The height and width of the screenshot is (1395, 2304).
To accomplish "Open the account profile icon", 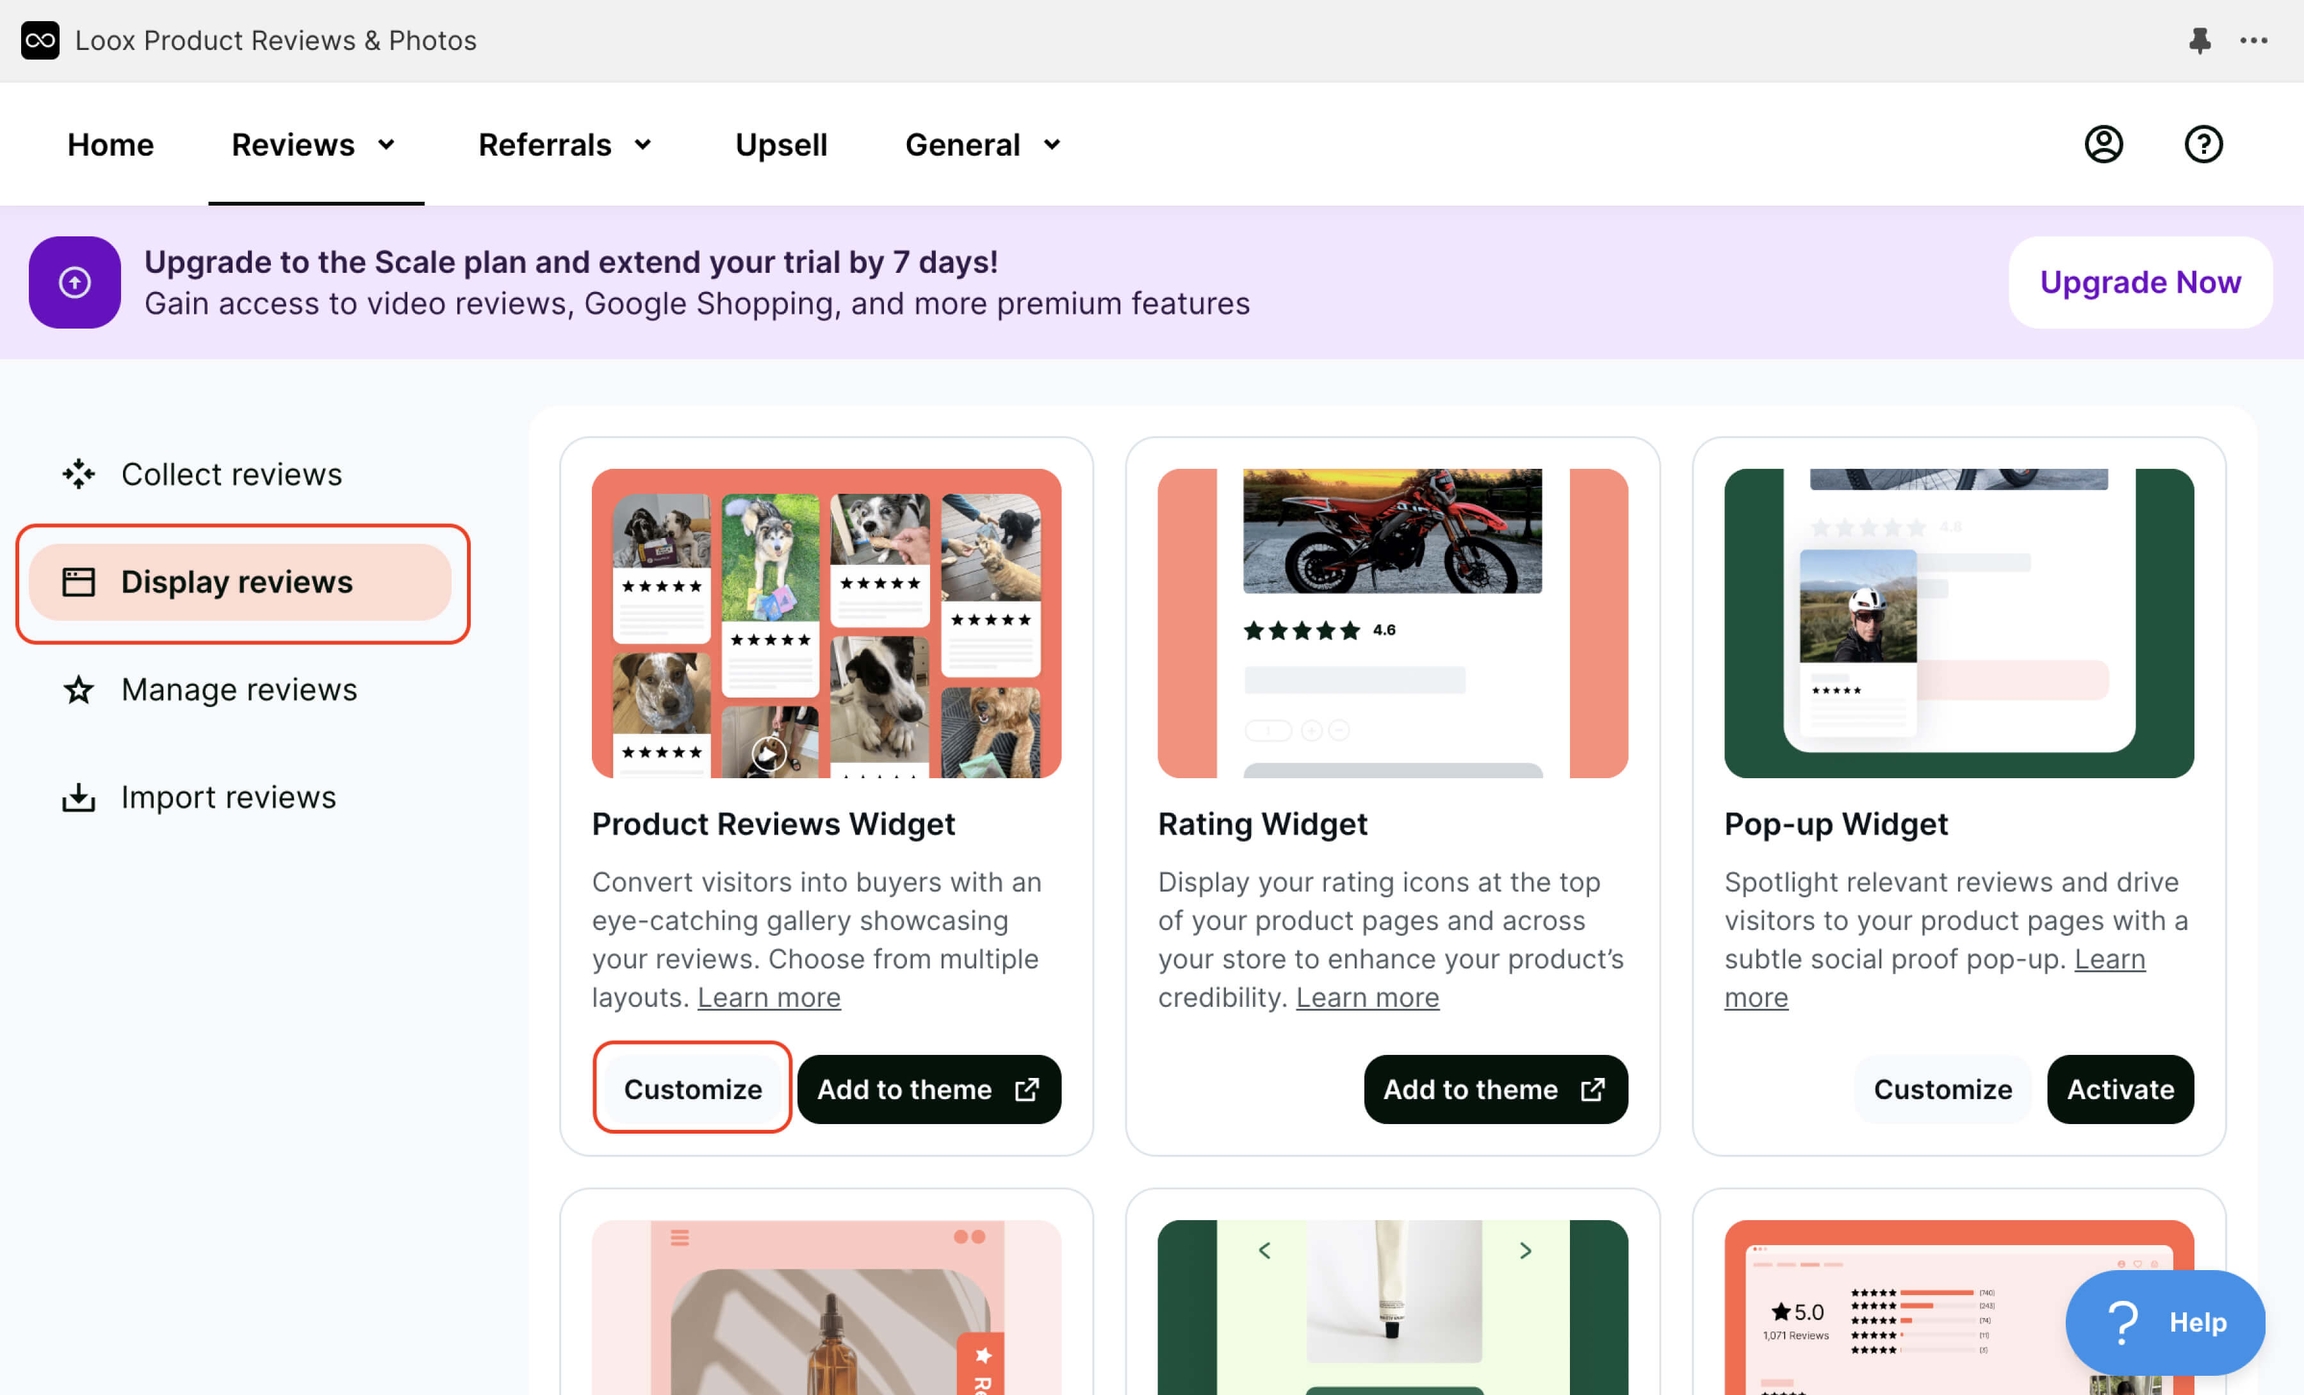I will (2103, 144).
